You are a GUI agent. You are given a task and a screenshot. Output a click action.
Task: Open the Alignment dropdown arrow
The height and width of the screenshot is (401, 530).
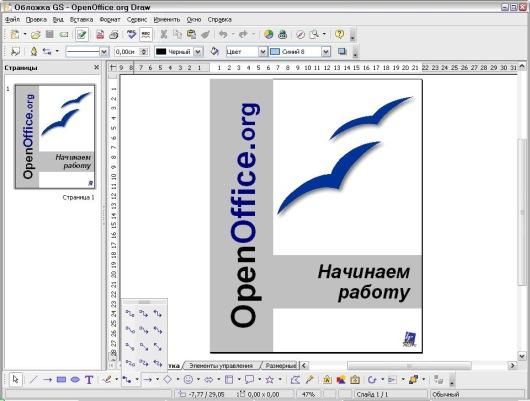point(403,379)
